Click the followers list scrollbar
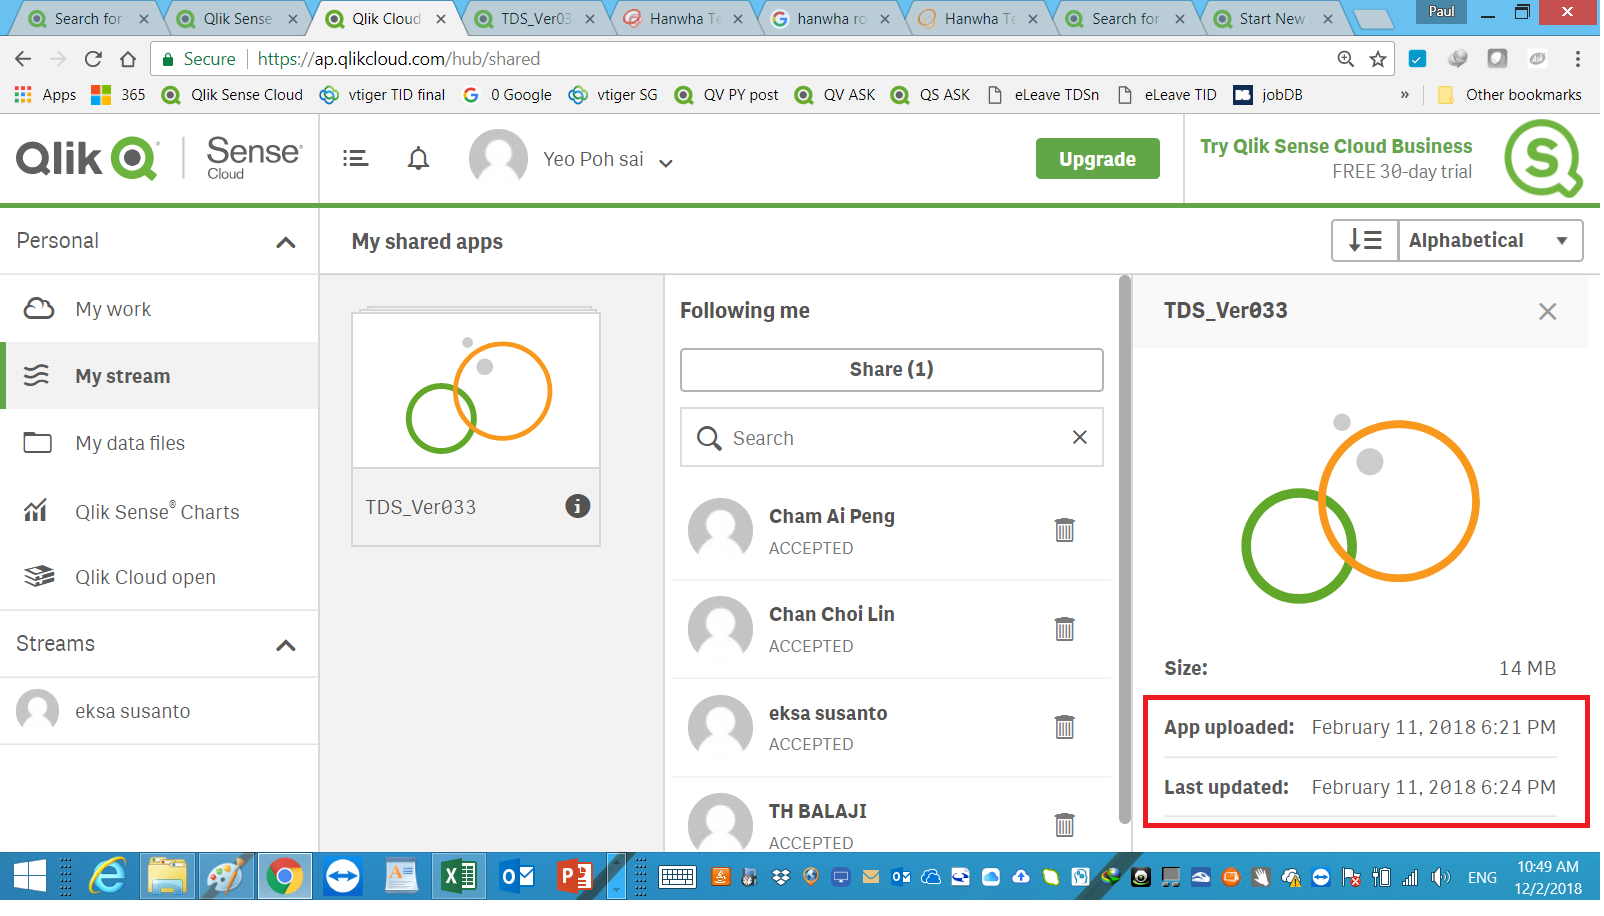Screen dimensions: 1604x916 coord(1125,550)
